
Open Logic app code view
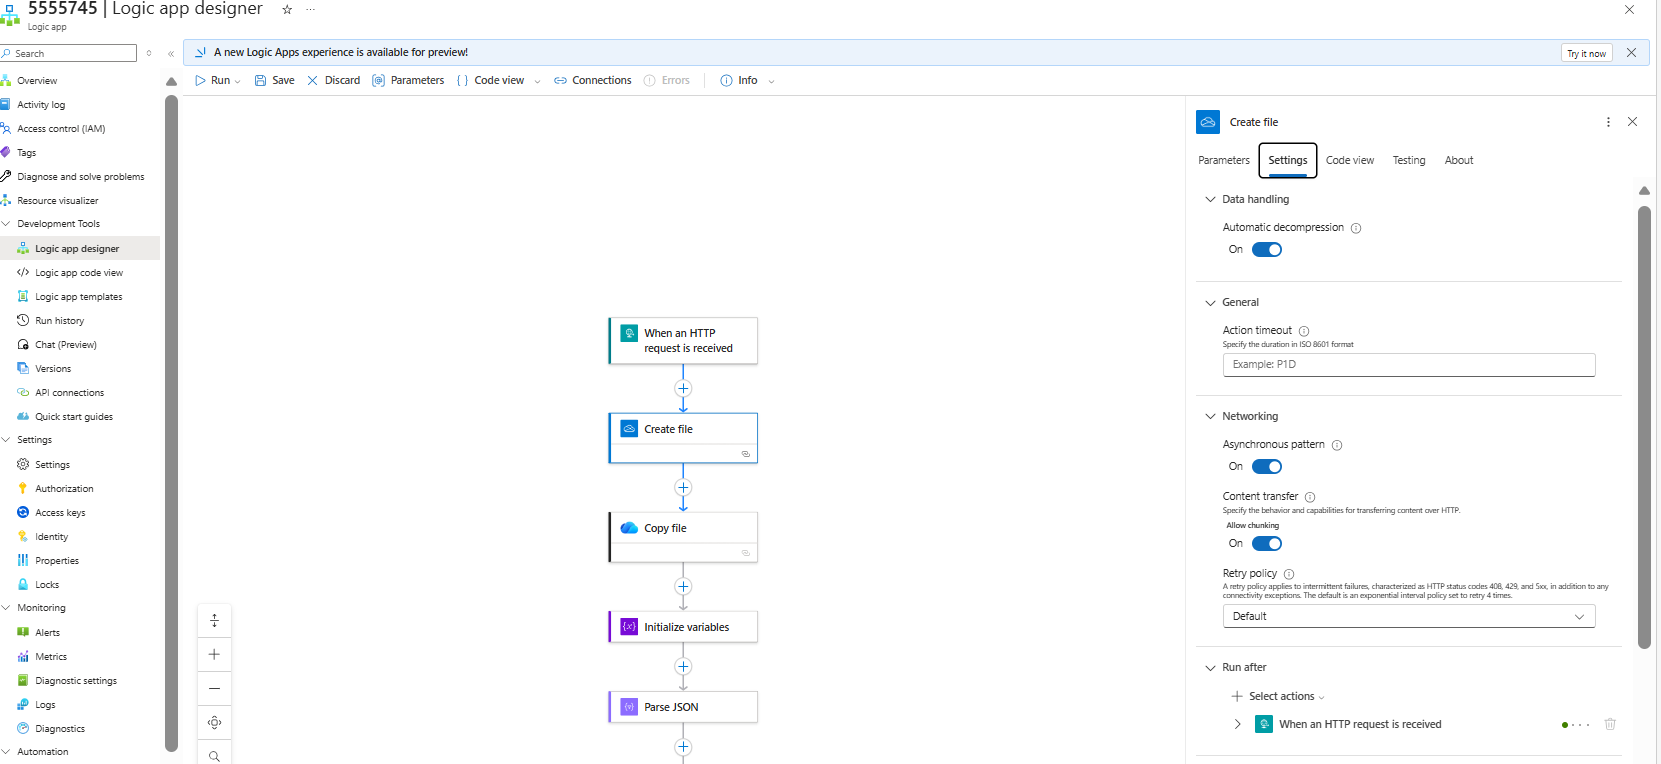[80, 273]
